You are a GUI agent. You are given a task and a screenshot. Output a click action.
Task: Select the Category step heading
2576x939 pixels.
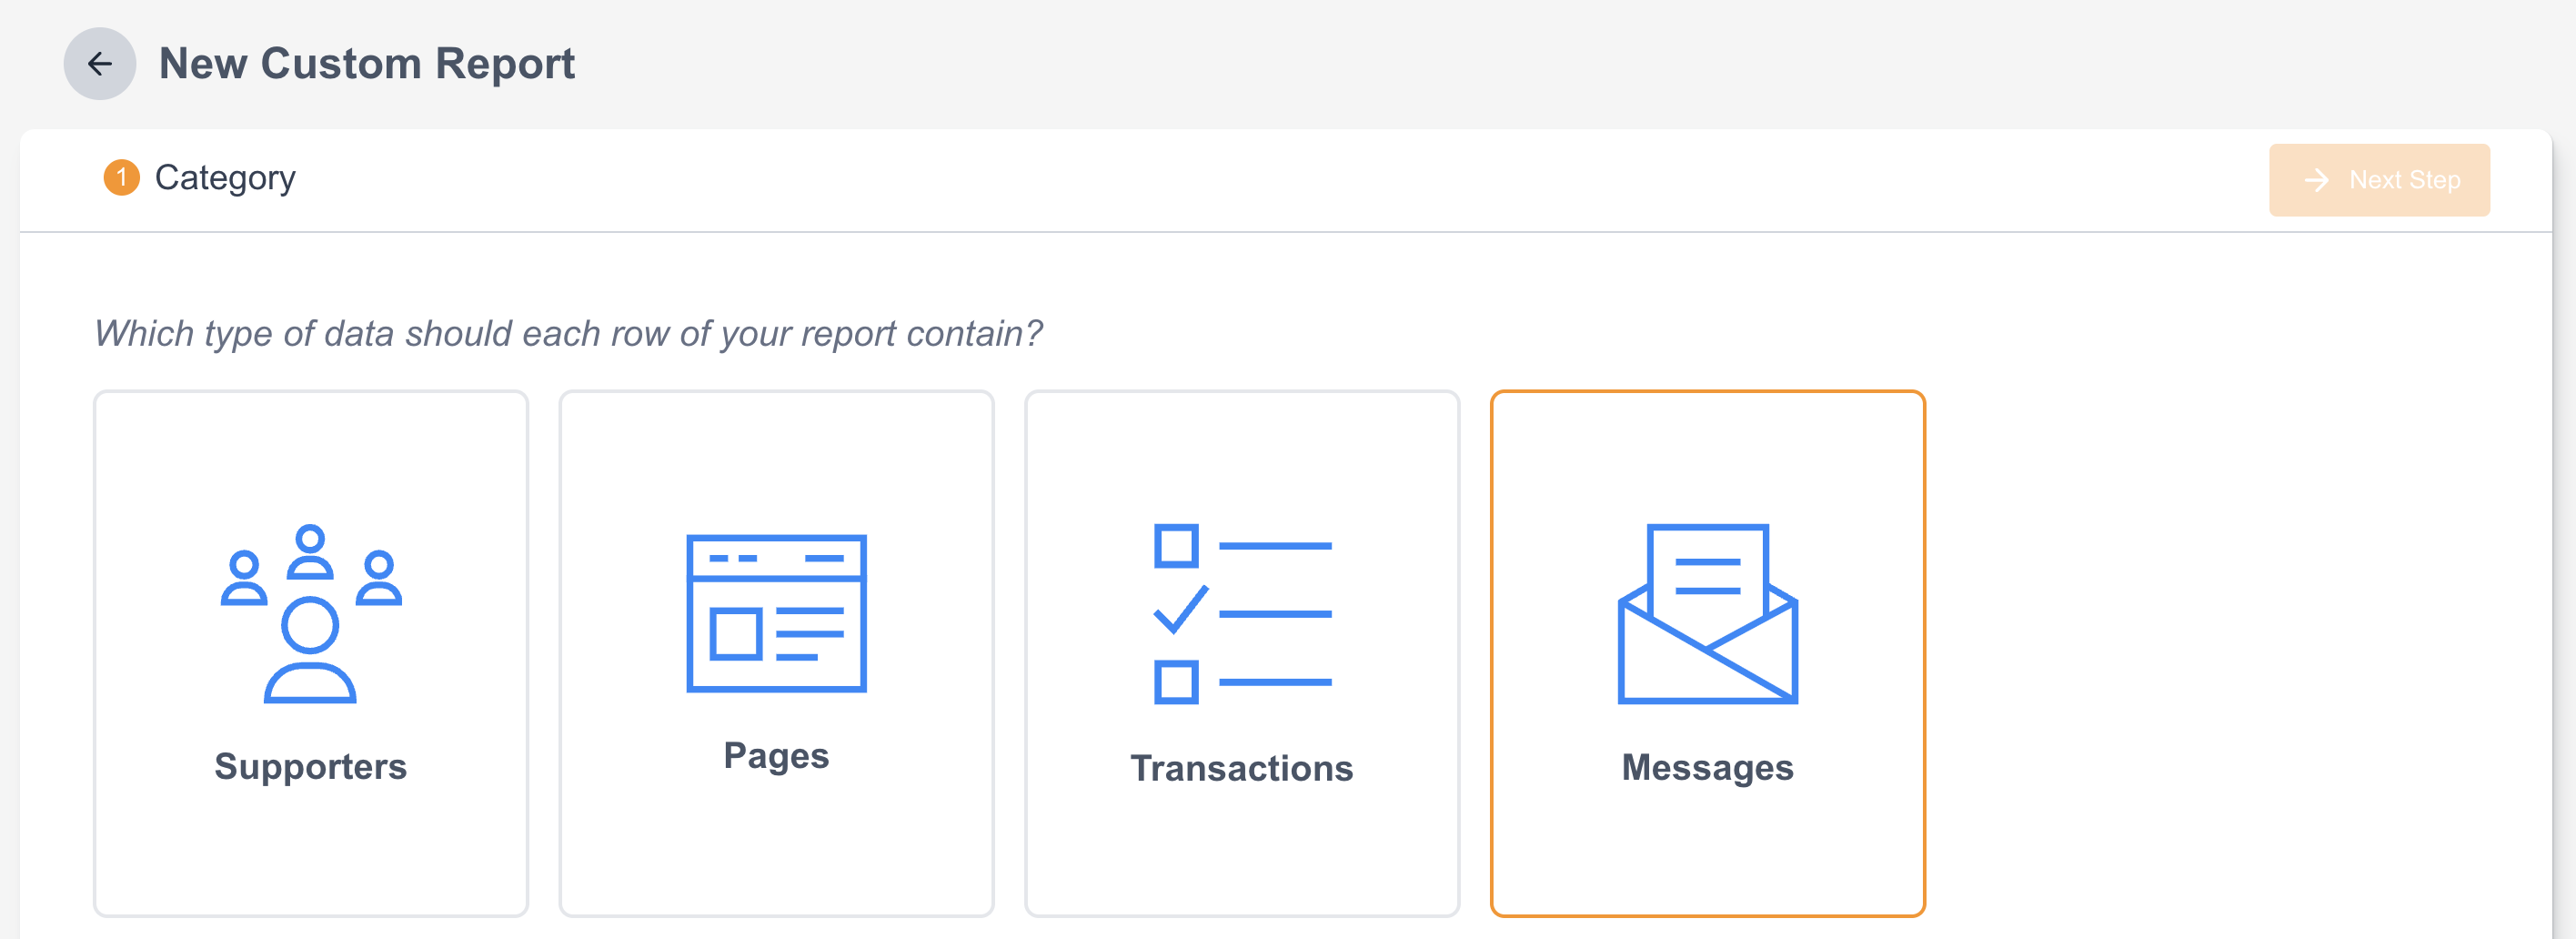pyautogui.click(x=225, y=178)
